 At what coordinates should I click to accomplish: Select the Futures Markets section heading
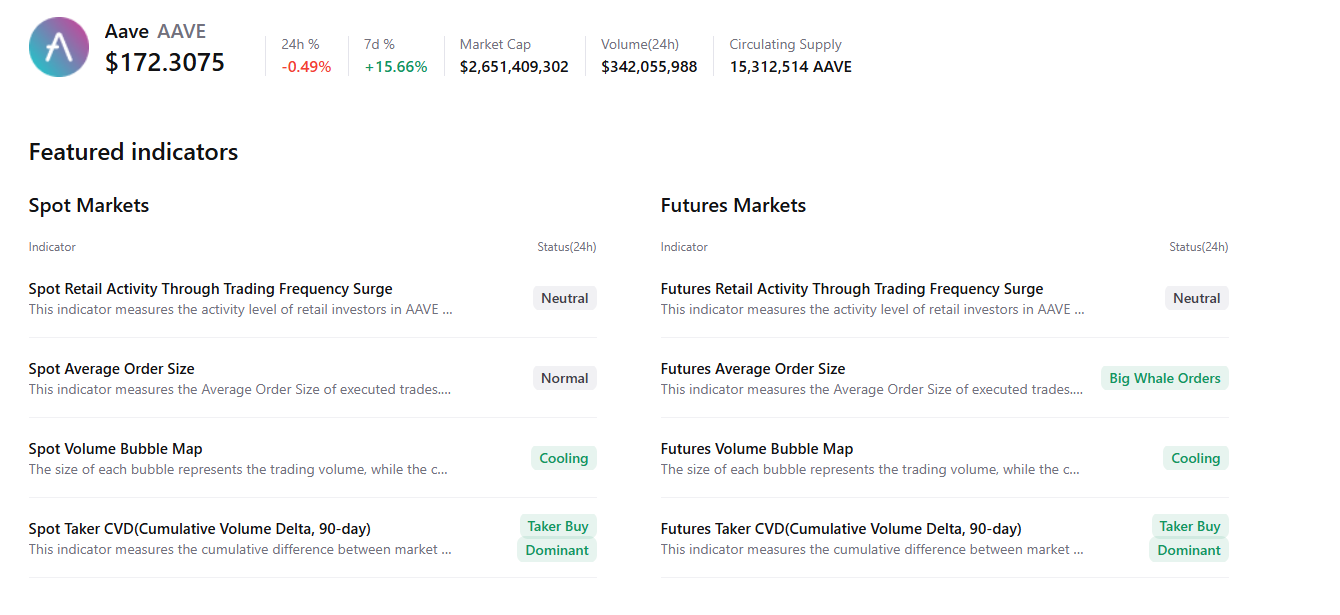[732, 205]
